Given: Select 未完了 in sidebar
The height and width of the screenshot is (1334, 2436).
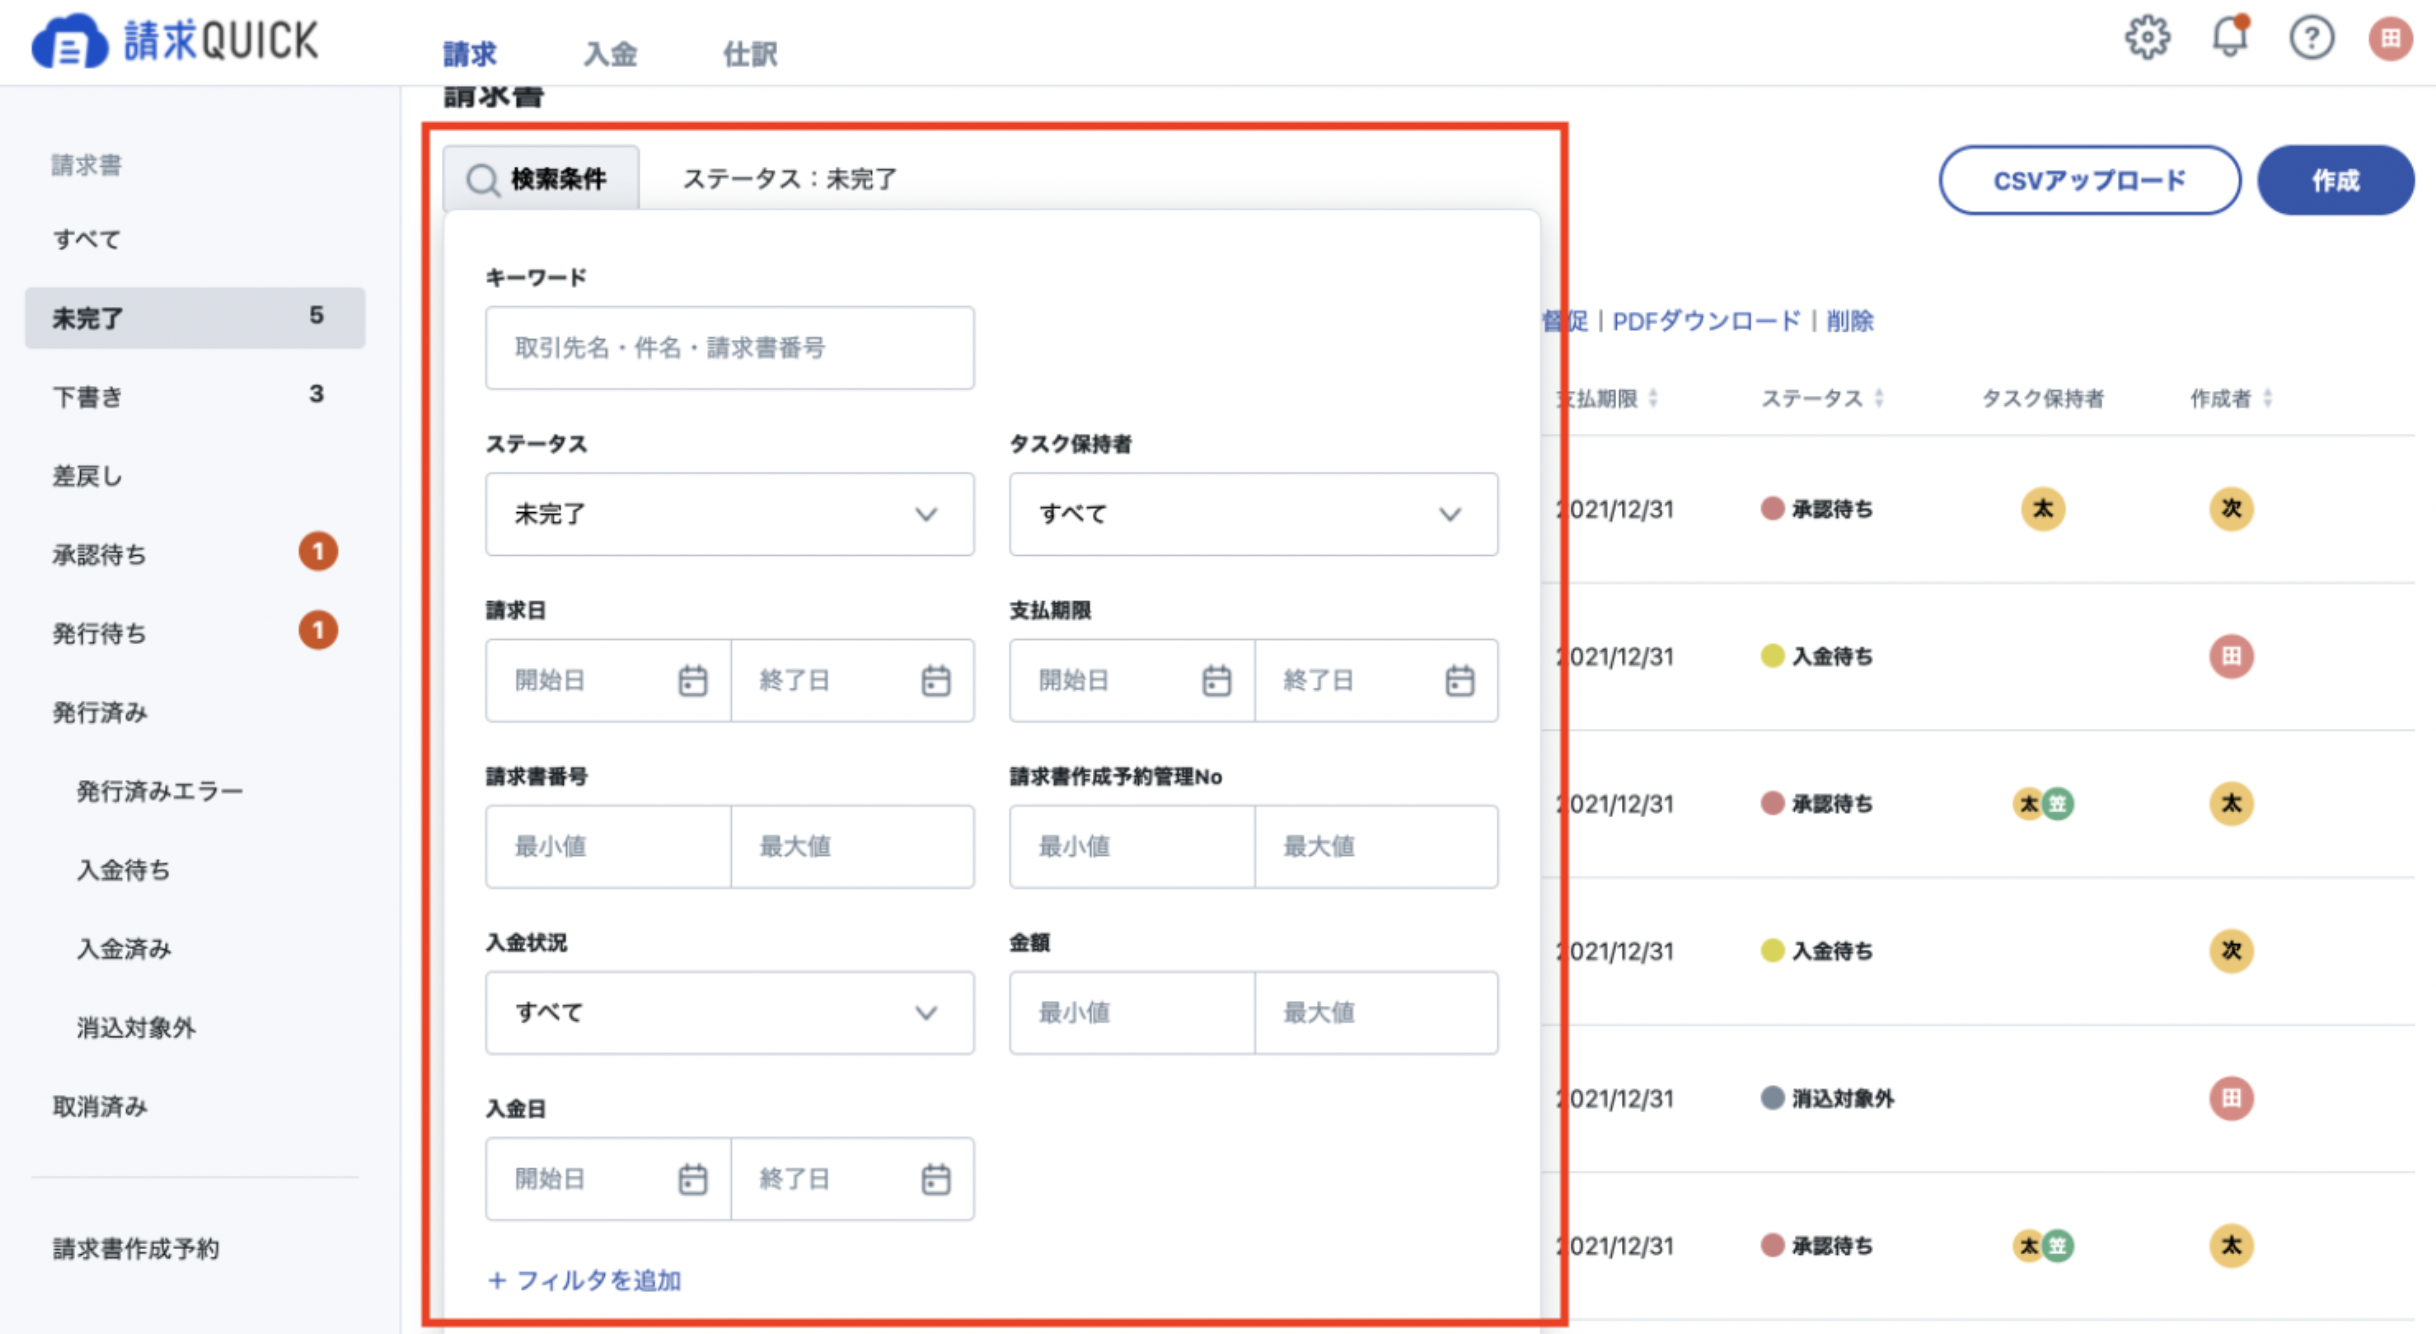Looking at the screenshot, I should point(195,318).
